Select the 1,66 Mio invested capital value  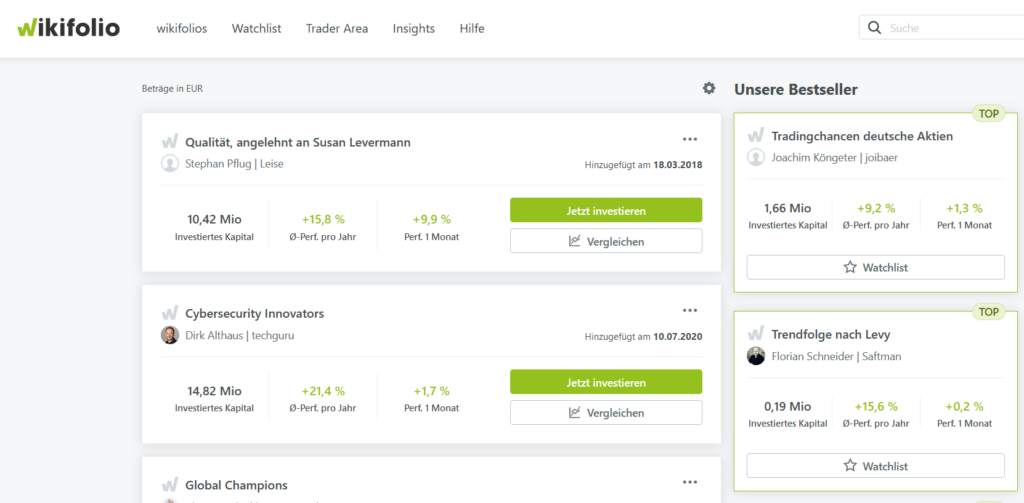pyautogui.click(x=788, y=208)
